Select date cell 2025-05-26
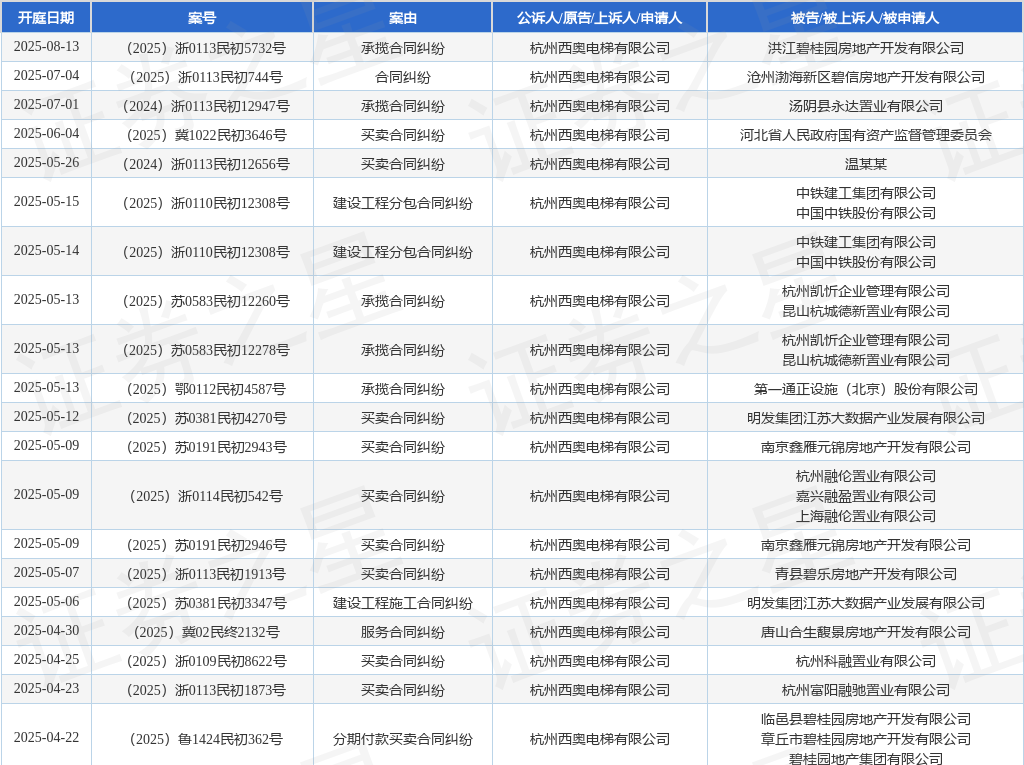 [x=46, y=163]
